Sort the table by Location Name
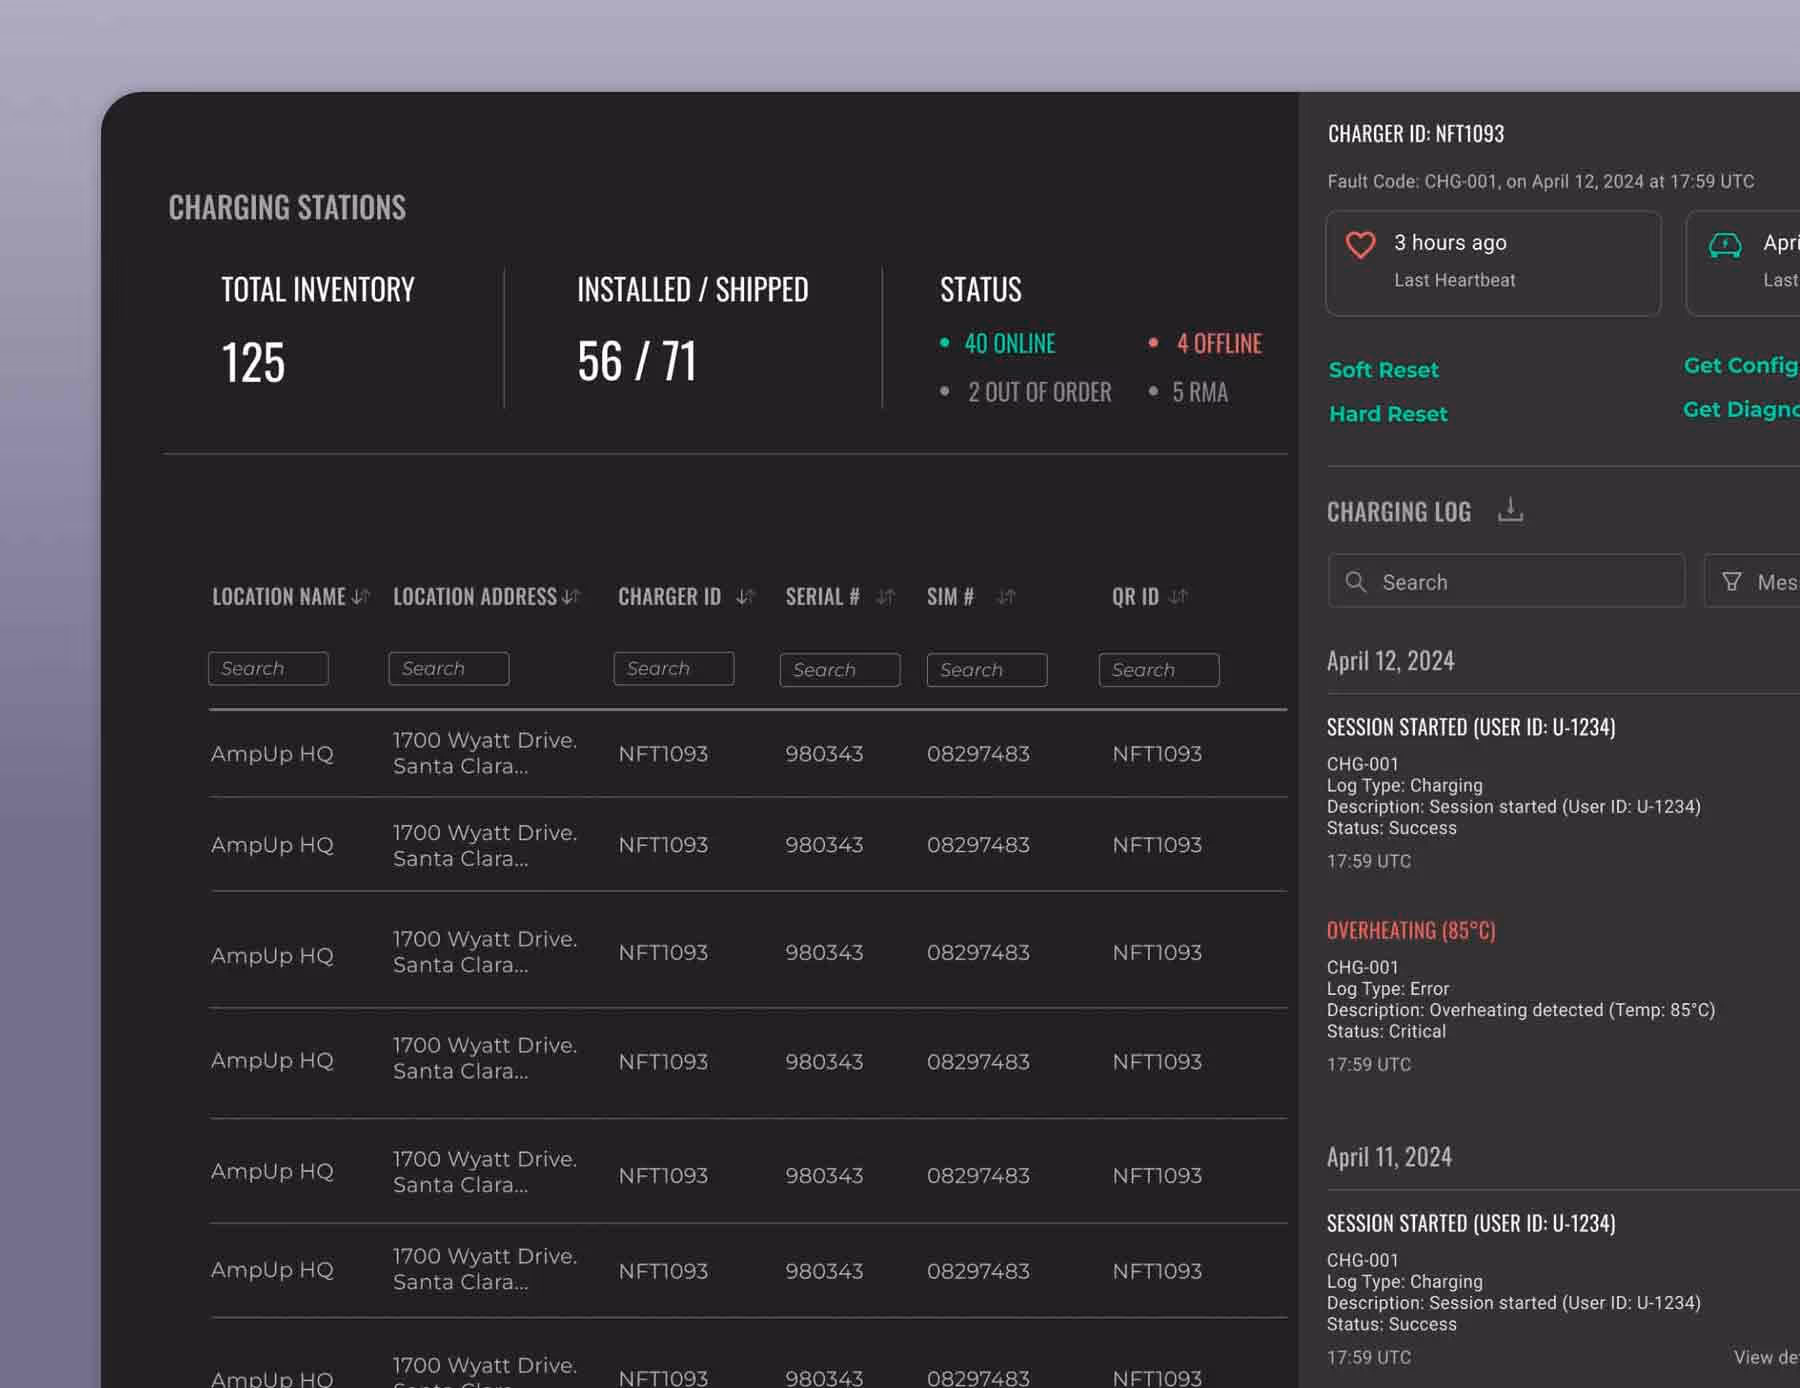 pyautogui.click(x=361, y=597)
